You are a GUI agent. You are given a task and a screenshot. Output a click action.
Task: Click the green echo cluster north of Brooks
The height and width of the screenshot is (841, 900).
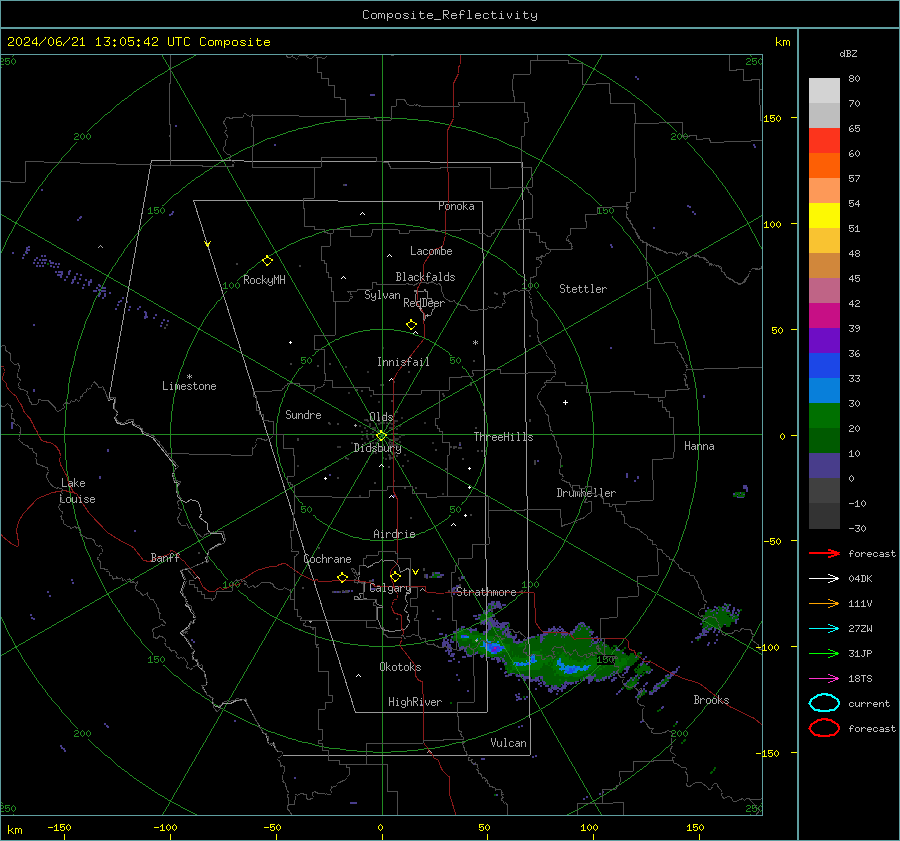pos(718,620)
